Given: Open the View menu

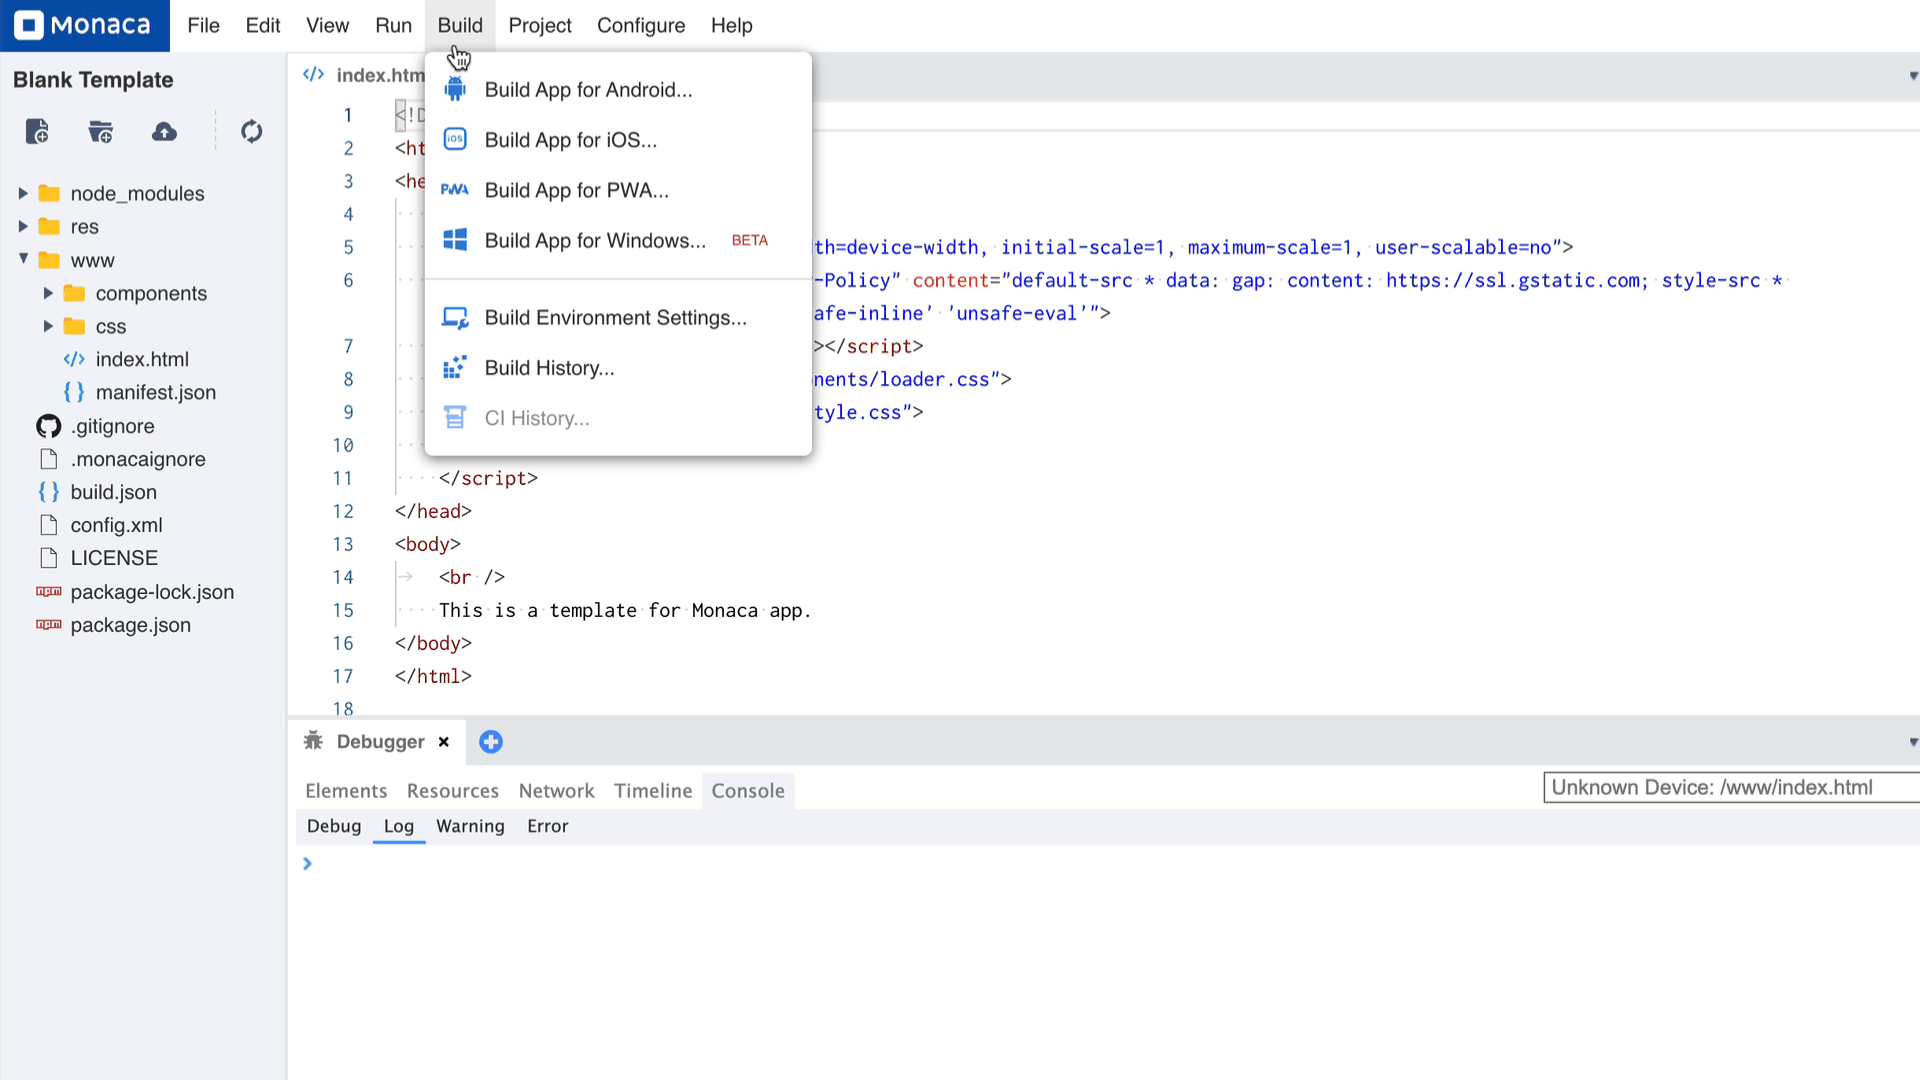Looking at the screenshot, I should (327, 25).
